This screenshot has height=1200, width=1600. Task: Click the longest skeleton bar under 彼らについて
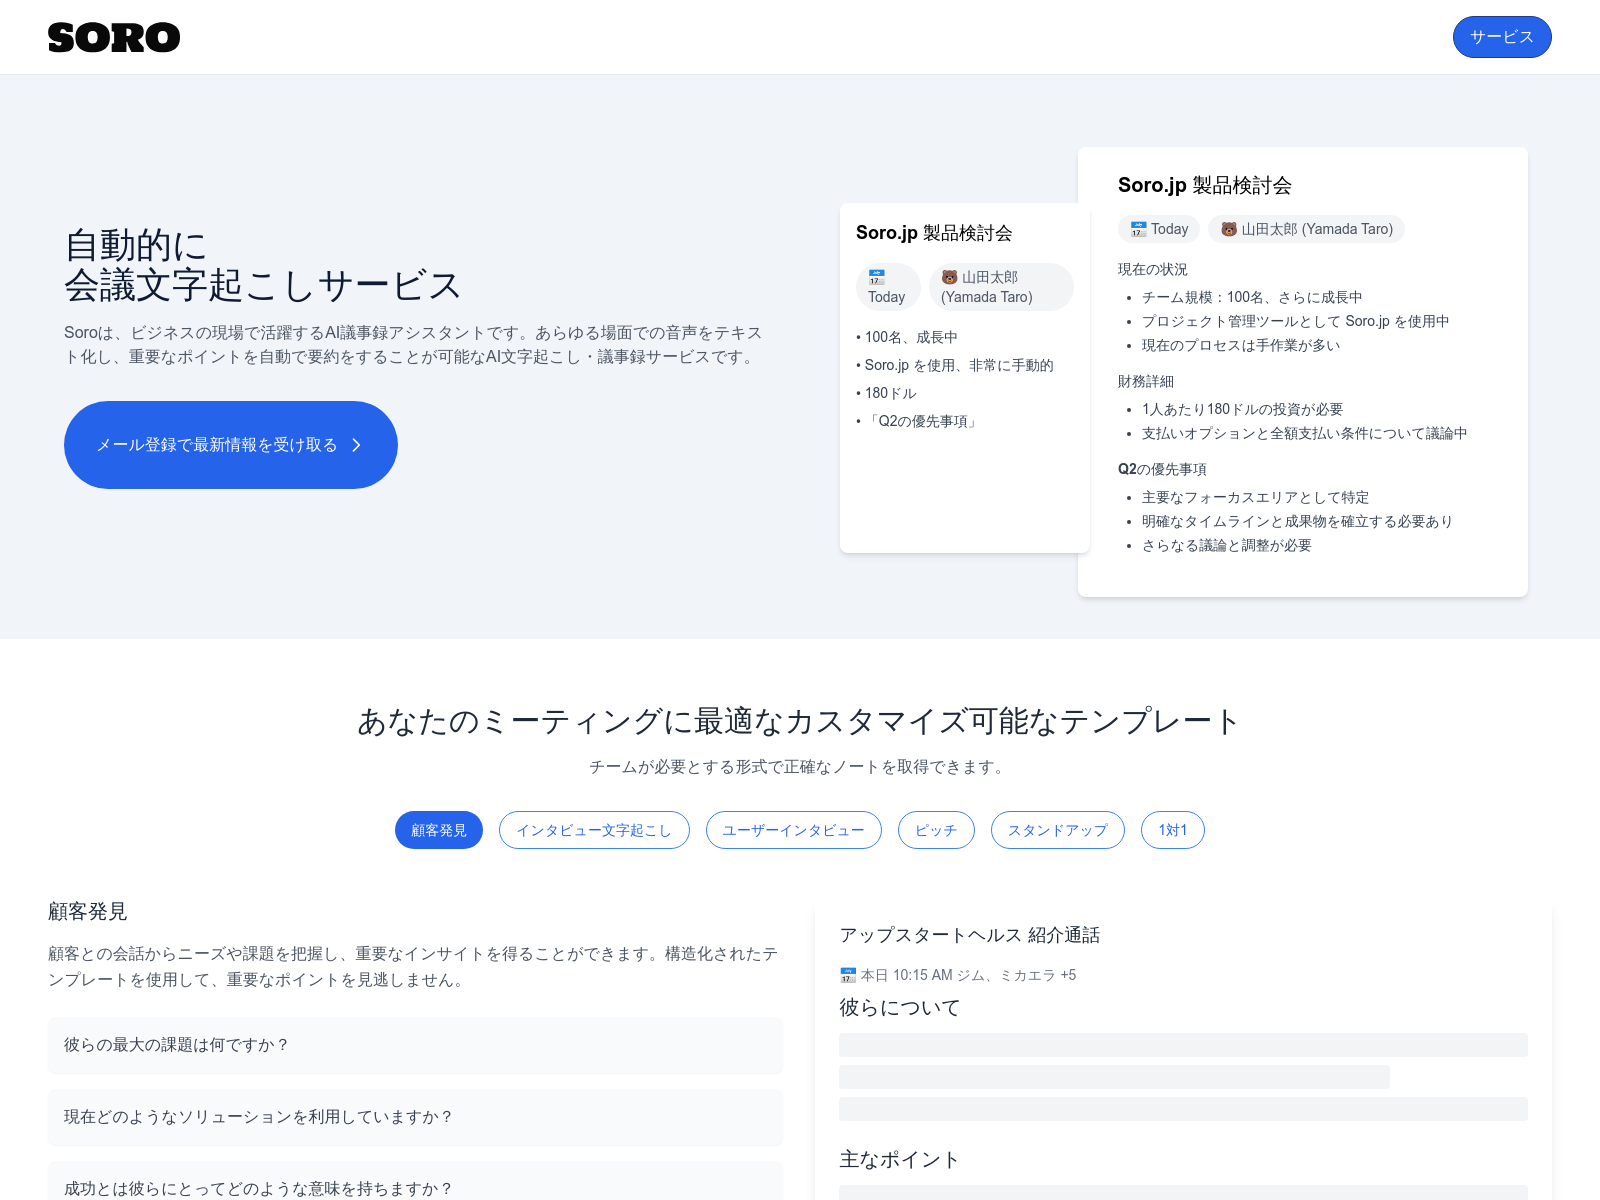coord(1183,1043)
